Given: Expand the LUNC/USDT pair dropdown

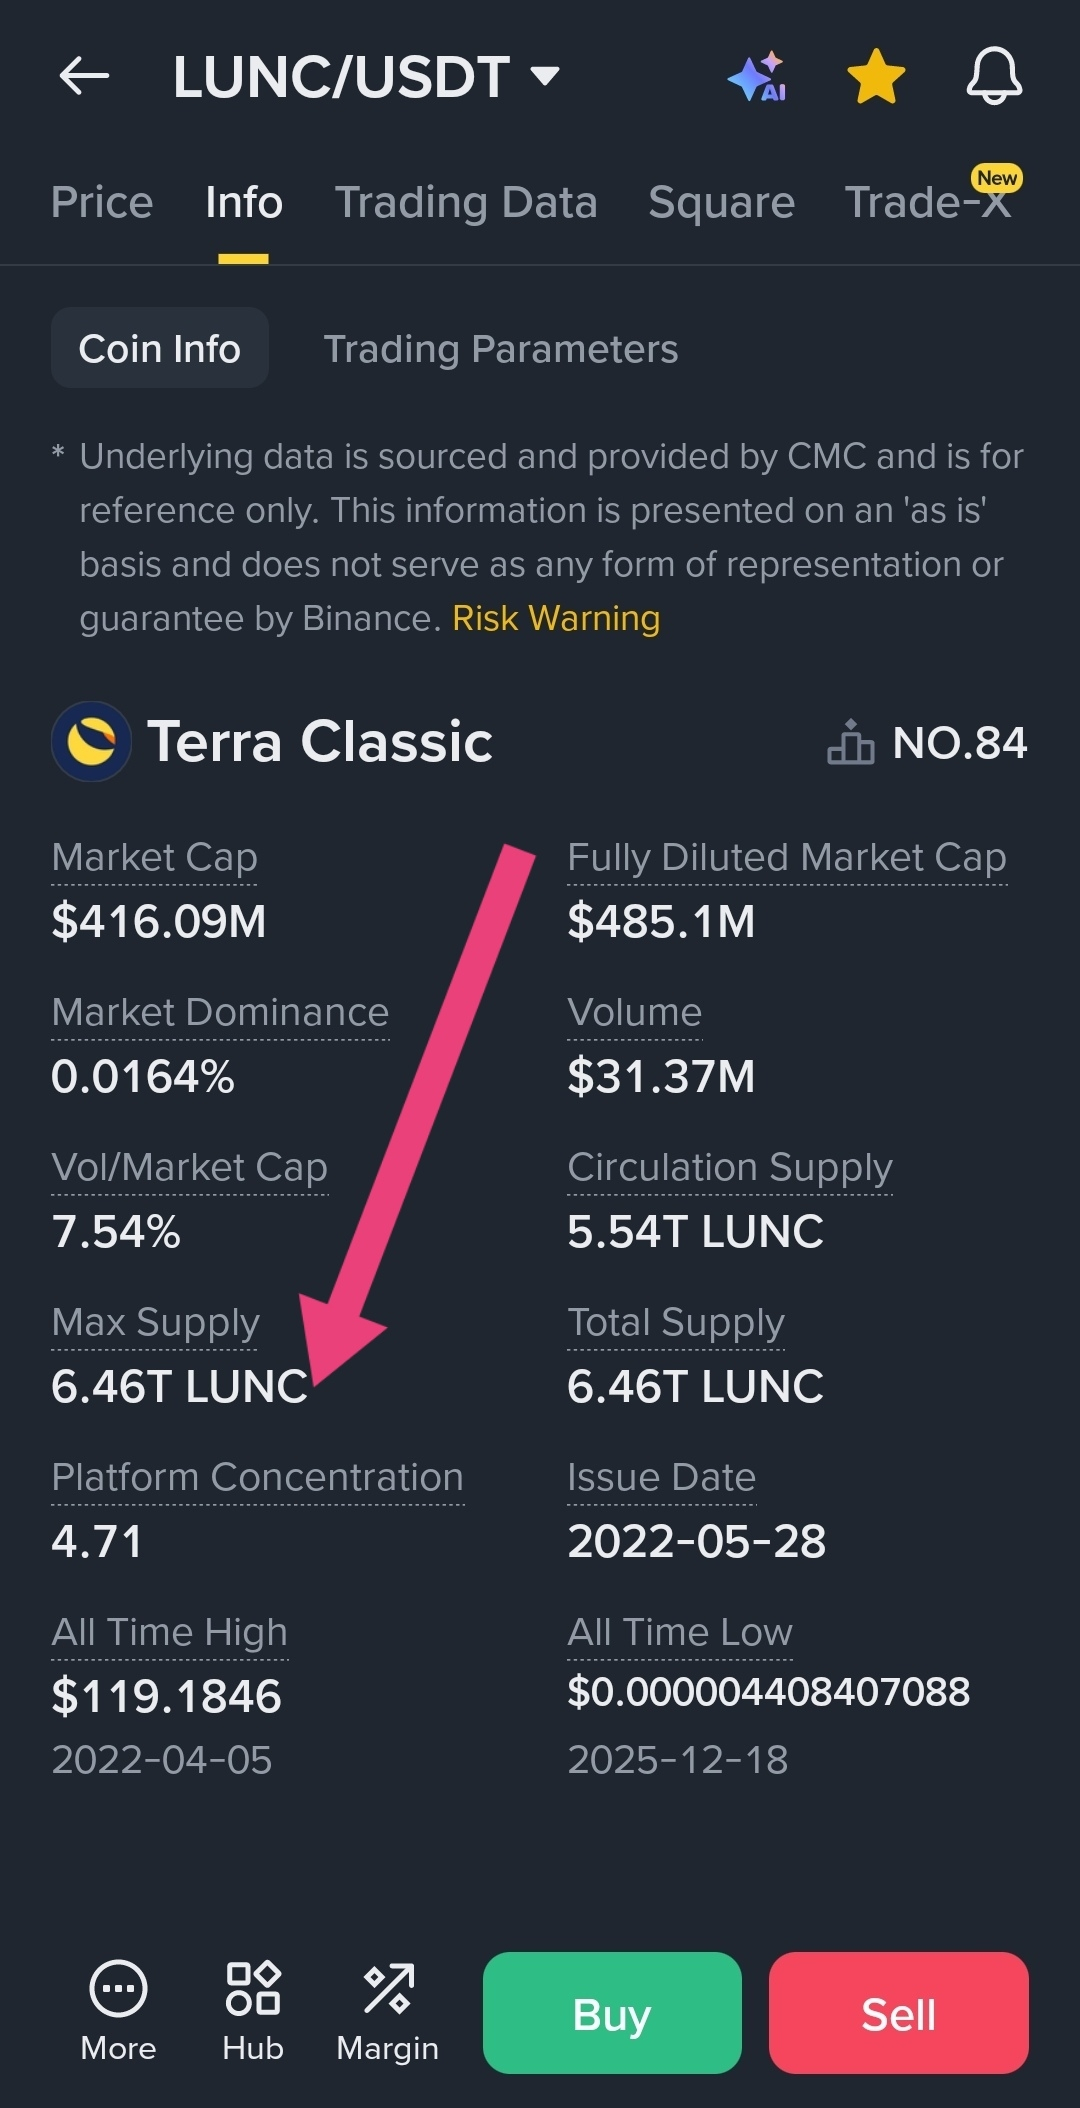Looking at the screenshot, I should pos(545,76).
